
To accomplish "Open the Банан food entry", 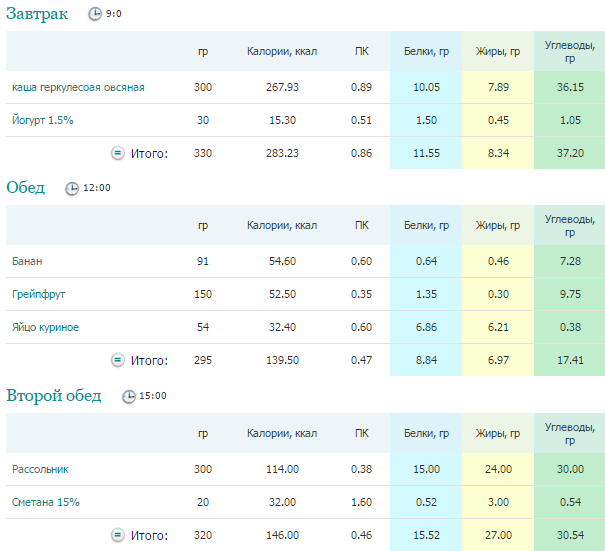I will pyautogui.click(x=27, y=261).
